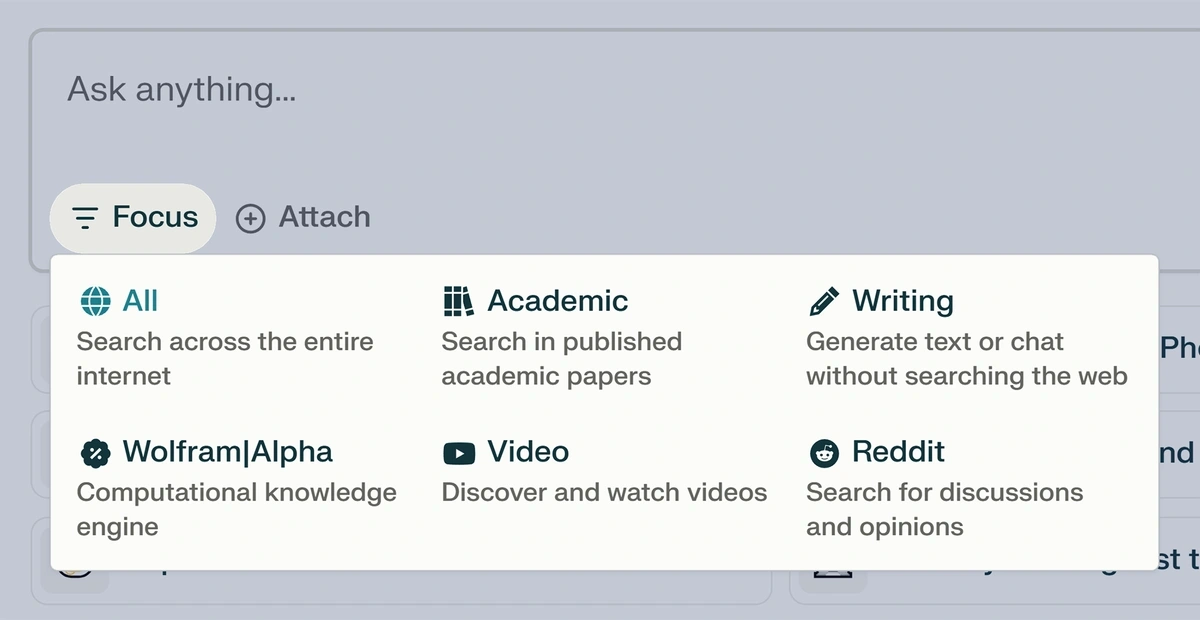Click the Wolfram|Alpha badge icon
This screenshot has width=1200, height=620.
click(x=95, y=452)
